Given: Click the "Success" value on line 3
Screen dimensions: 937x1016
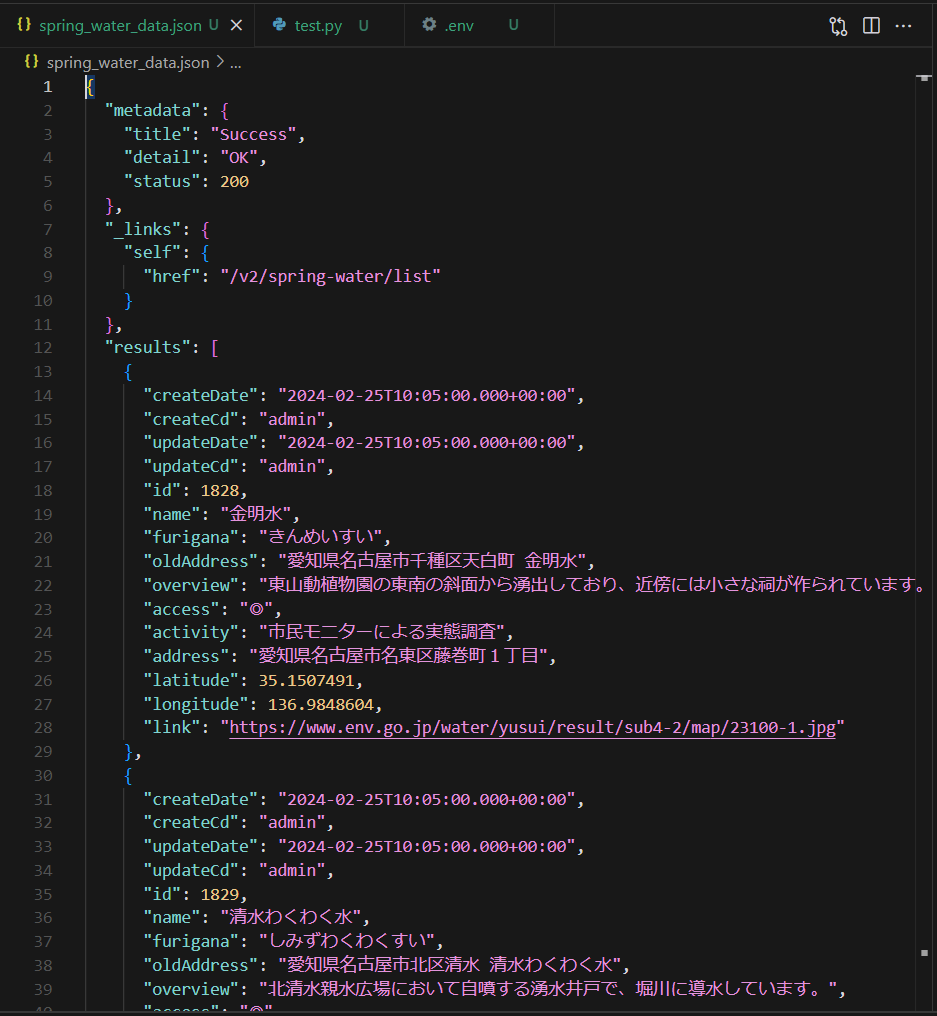Looking at the screenshot, I should coord(253,134).
